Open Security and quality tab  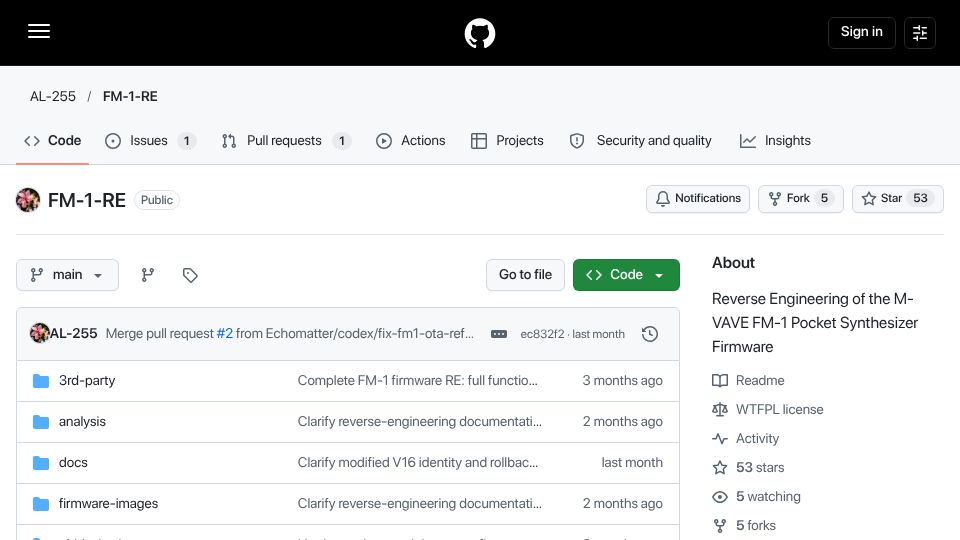[640, 141]
